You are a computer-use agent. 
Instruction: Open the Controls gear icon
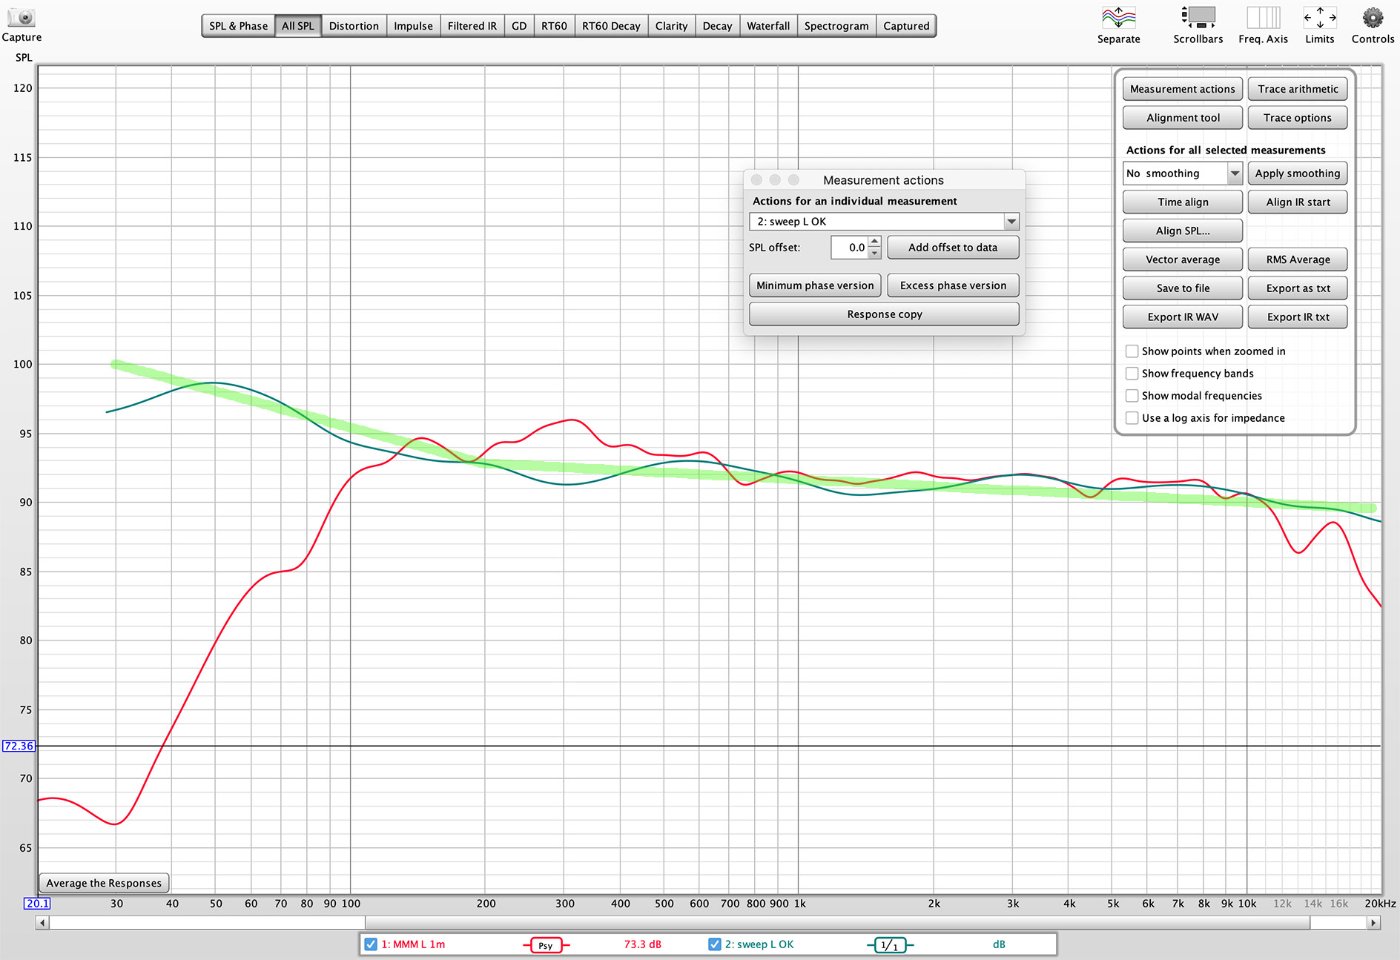1372,18
